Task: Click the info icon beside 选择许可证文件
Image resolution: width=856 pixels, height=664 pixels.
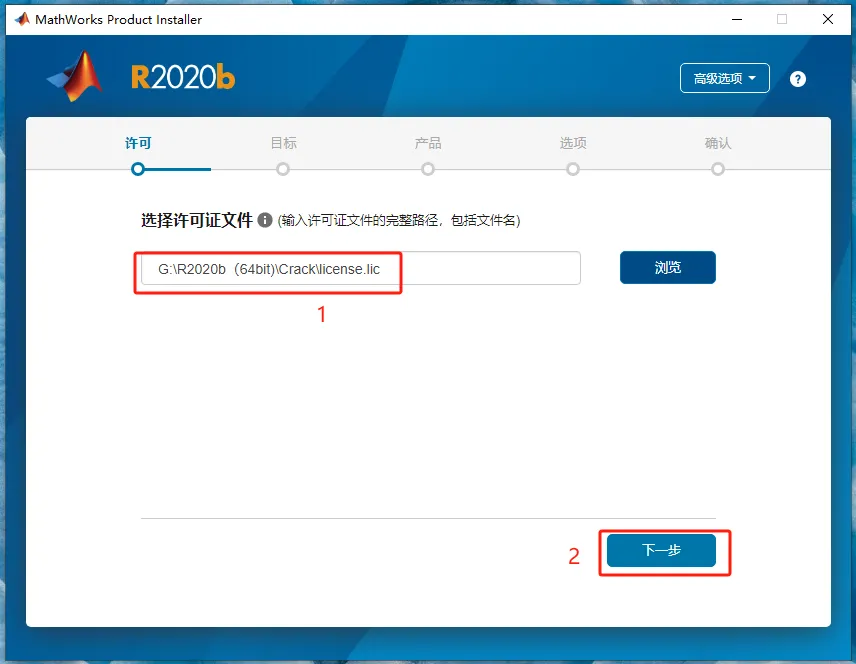Action: 265,220
